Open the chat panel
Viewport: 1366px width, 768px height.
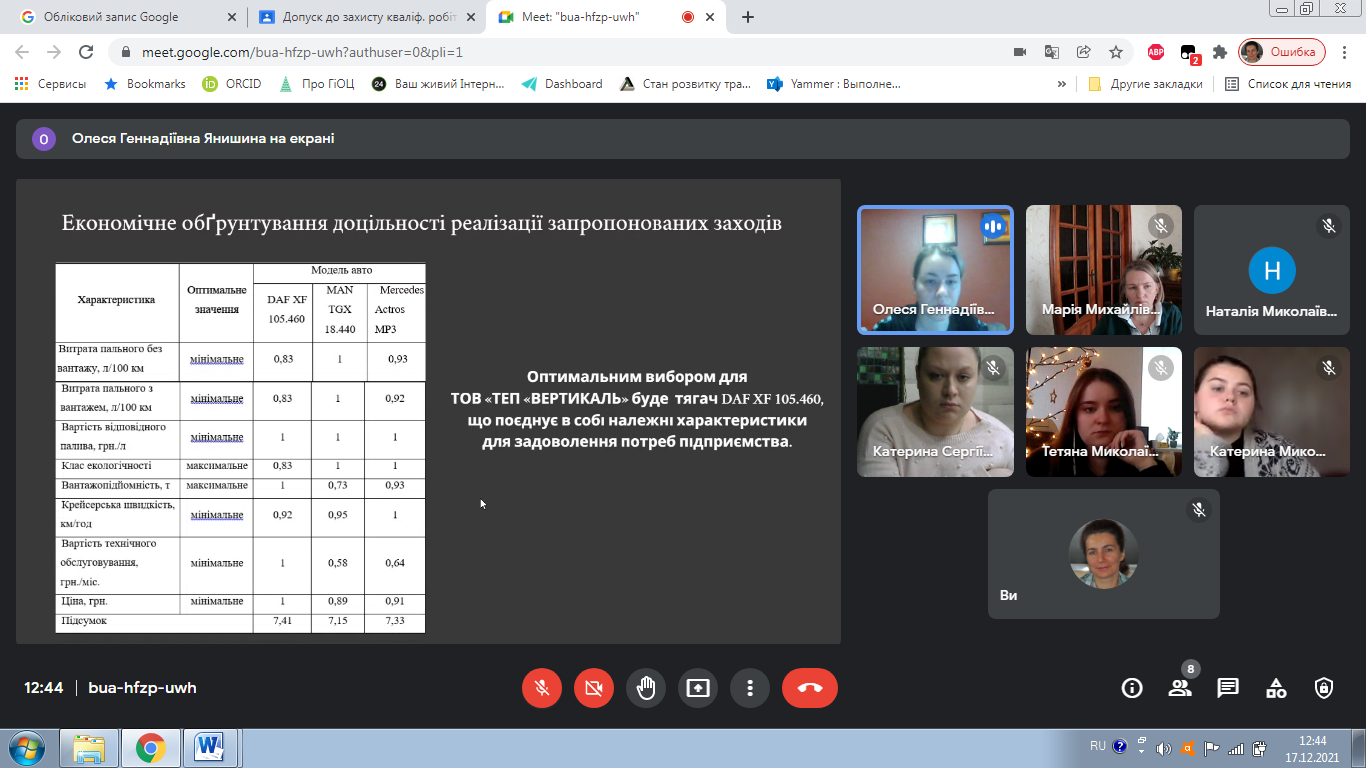1228,688
